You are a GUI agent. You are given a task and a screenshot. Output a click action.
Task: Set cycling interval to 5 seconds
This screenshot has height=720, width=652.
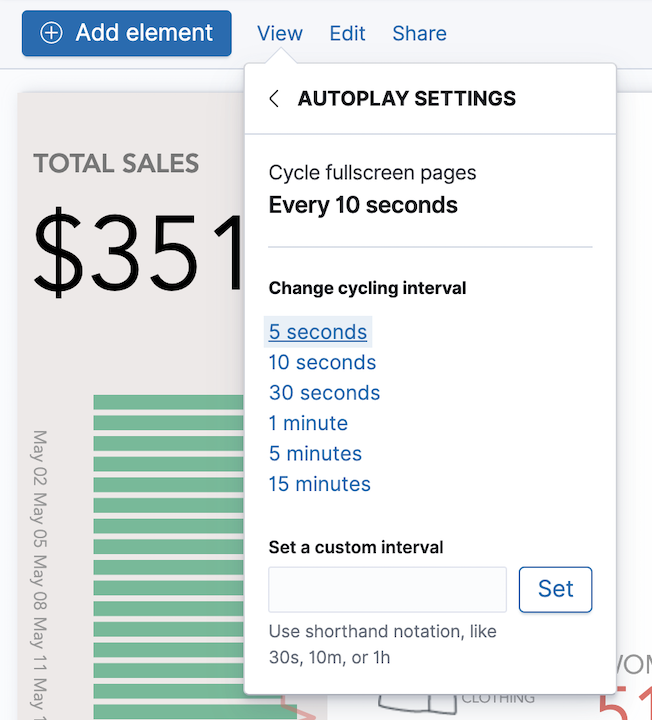(x=318, y=332)
